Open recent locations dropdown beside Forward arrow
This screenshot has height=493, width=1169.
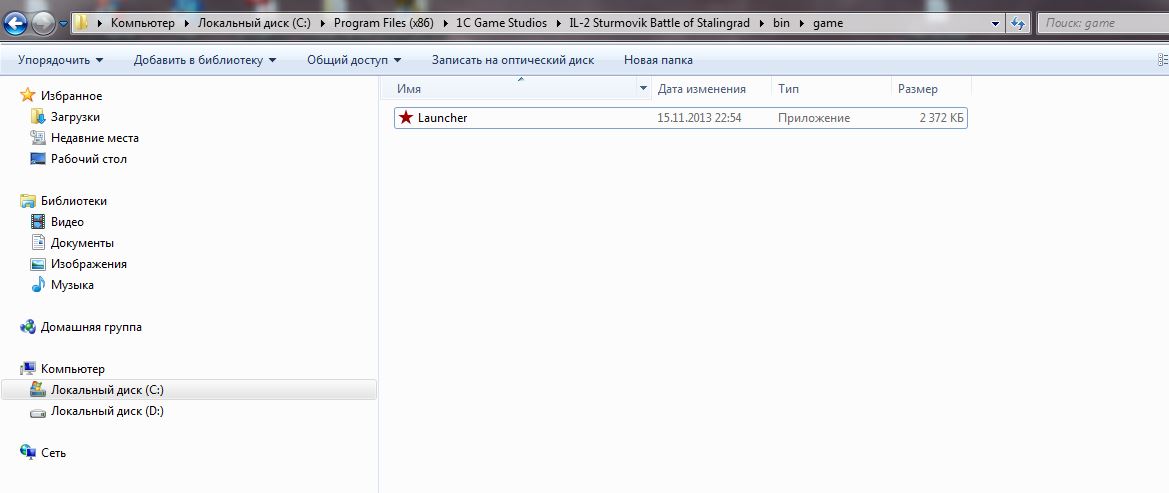[x=63, y=24]
